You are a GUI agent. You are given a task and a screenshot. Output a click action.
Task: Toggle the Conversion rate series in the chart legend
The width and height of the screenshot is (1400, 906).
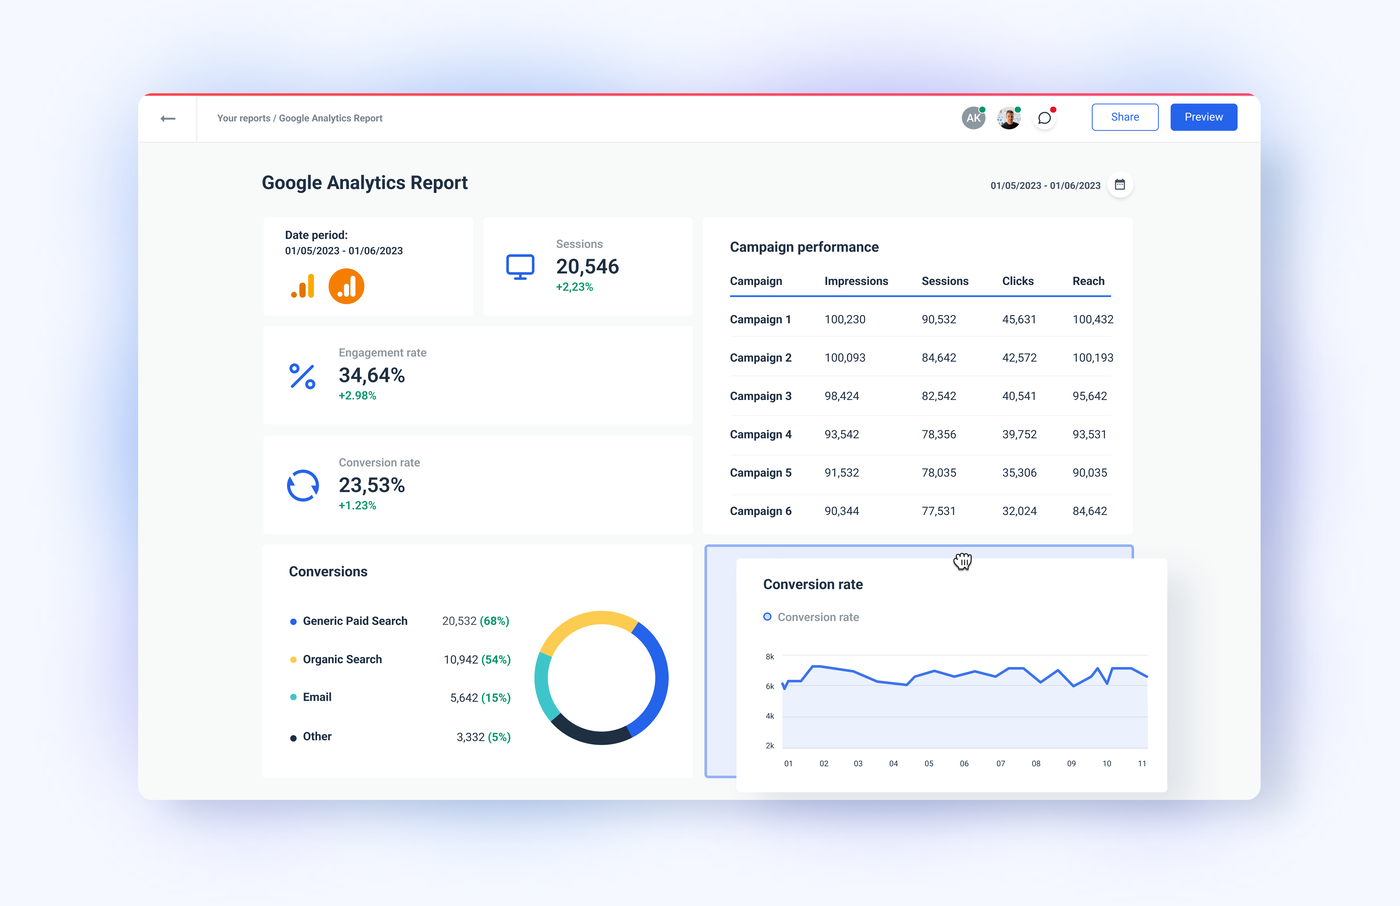(x=811, y=617)
